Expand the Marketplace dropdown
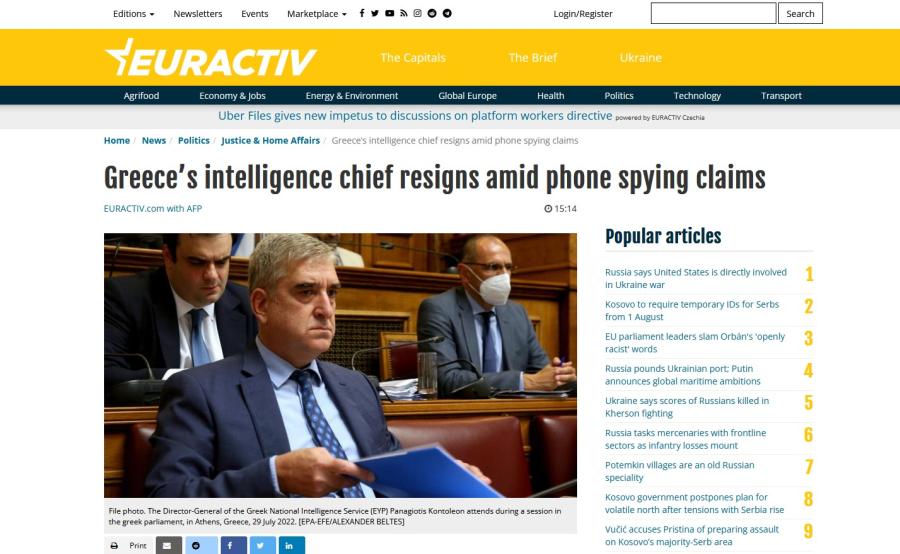 [x=317, y=14]
